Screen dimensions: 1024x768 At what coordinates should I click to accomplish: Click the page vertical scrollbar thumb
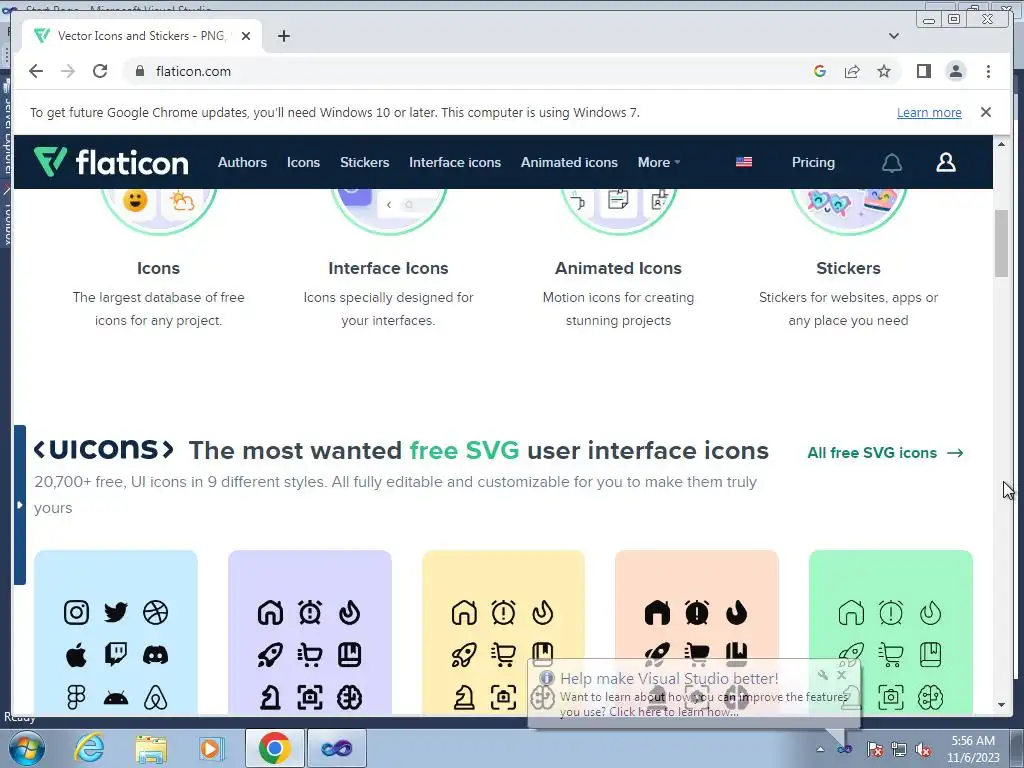[x=1001, y=243]
